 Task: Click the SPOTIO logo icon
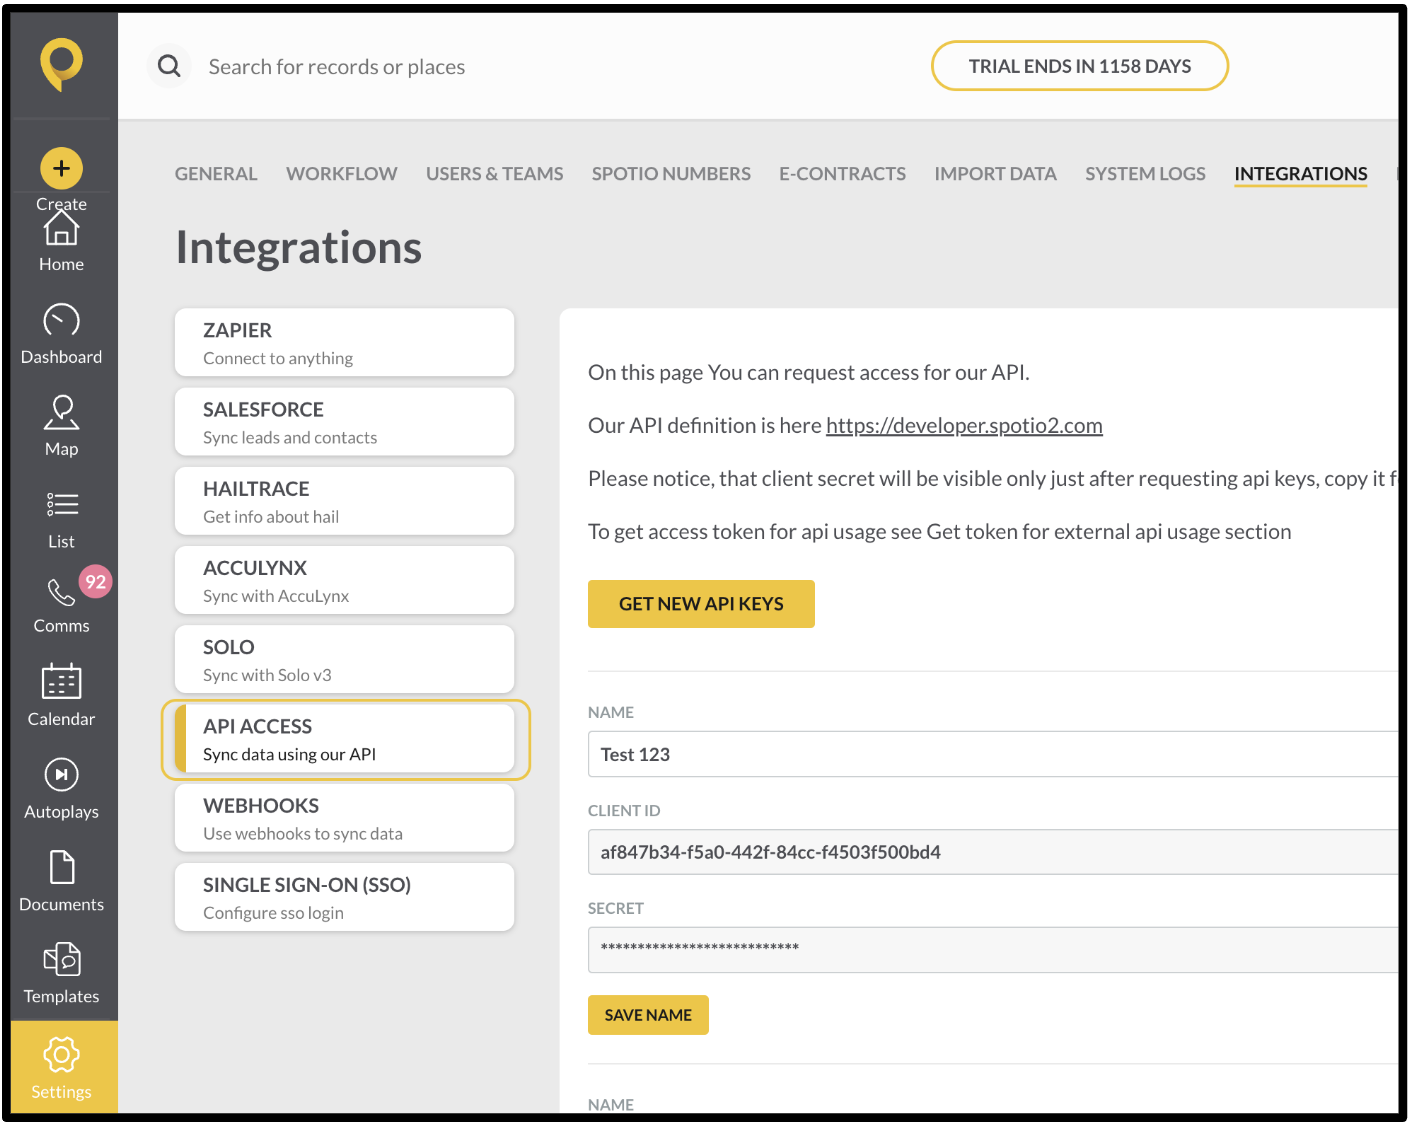click(x=61, y=63)
